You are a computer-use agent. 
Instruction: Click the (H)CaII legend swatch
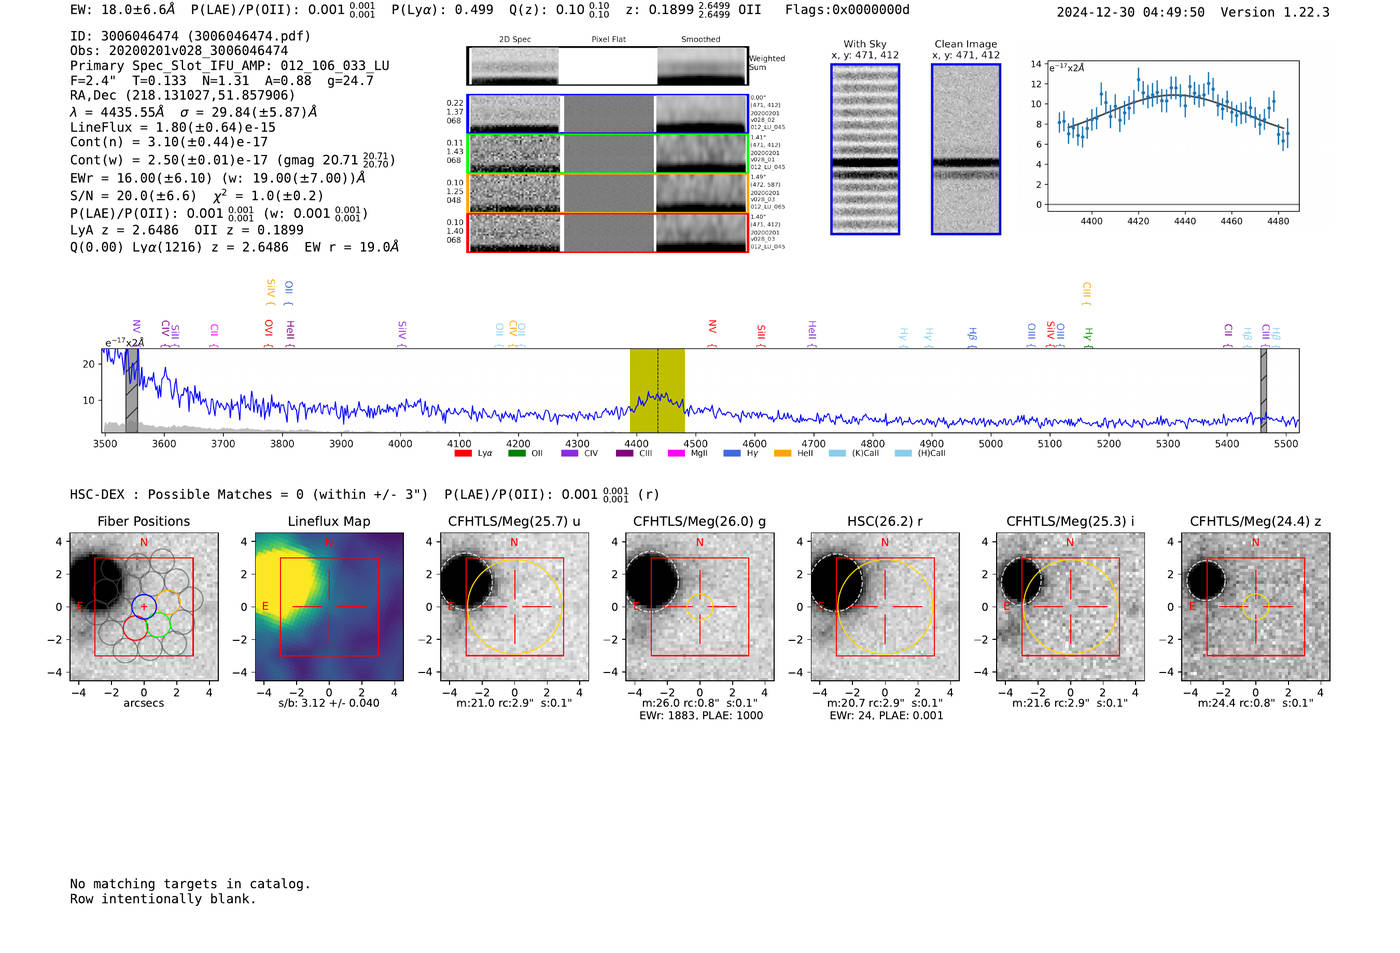(x=903, y=453)
